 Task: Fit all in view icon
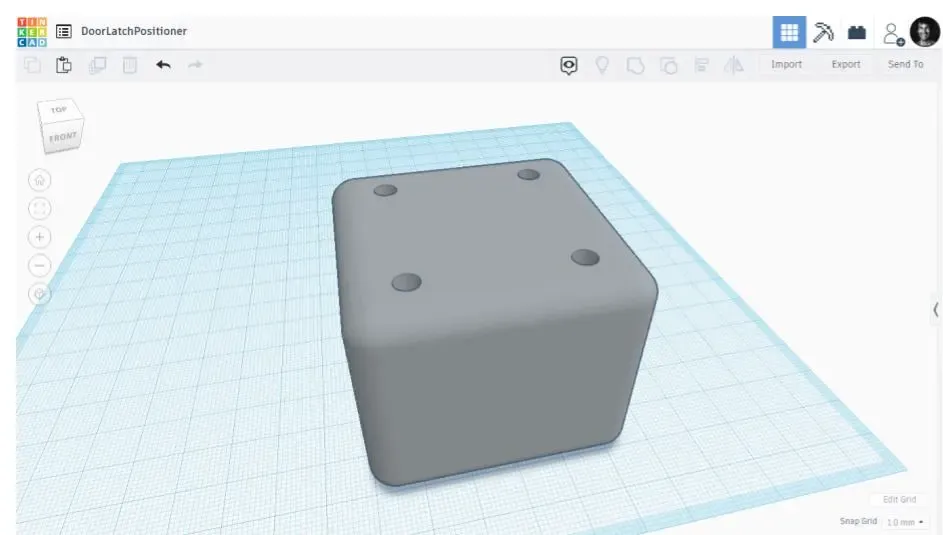point(40,209)
